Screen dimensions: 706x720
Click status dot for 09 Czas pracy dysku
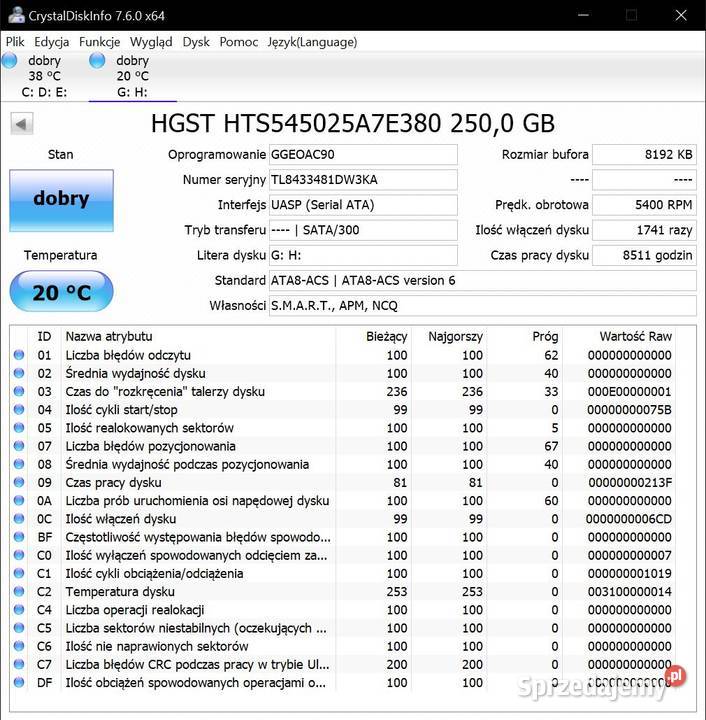(19, 482)
